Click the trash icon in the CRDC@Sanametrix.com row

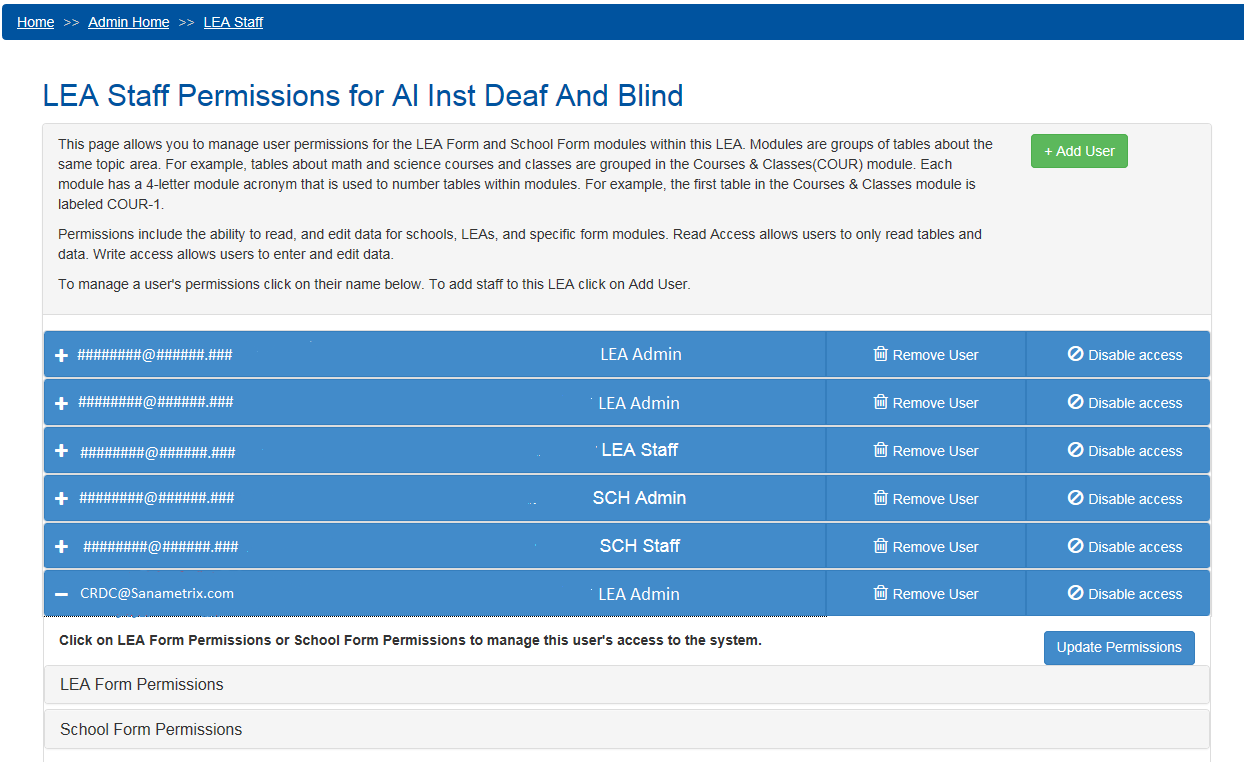[x=880, y=593]
